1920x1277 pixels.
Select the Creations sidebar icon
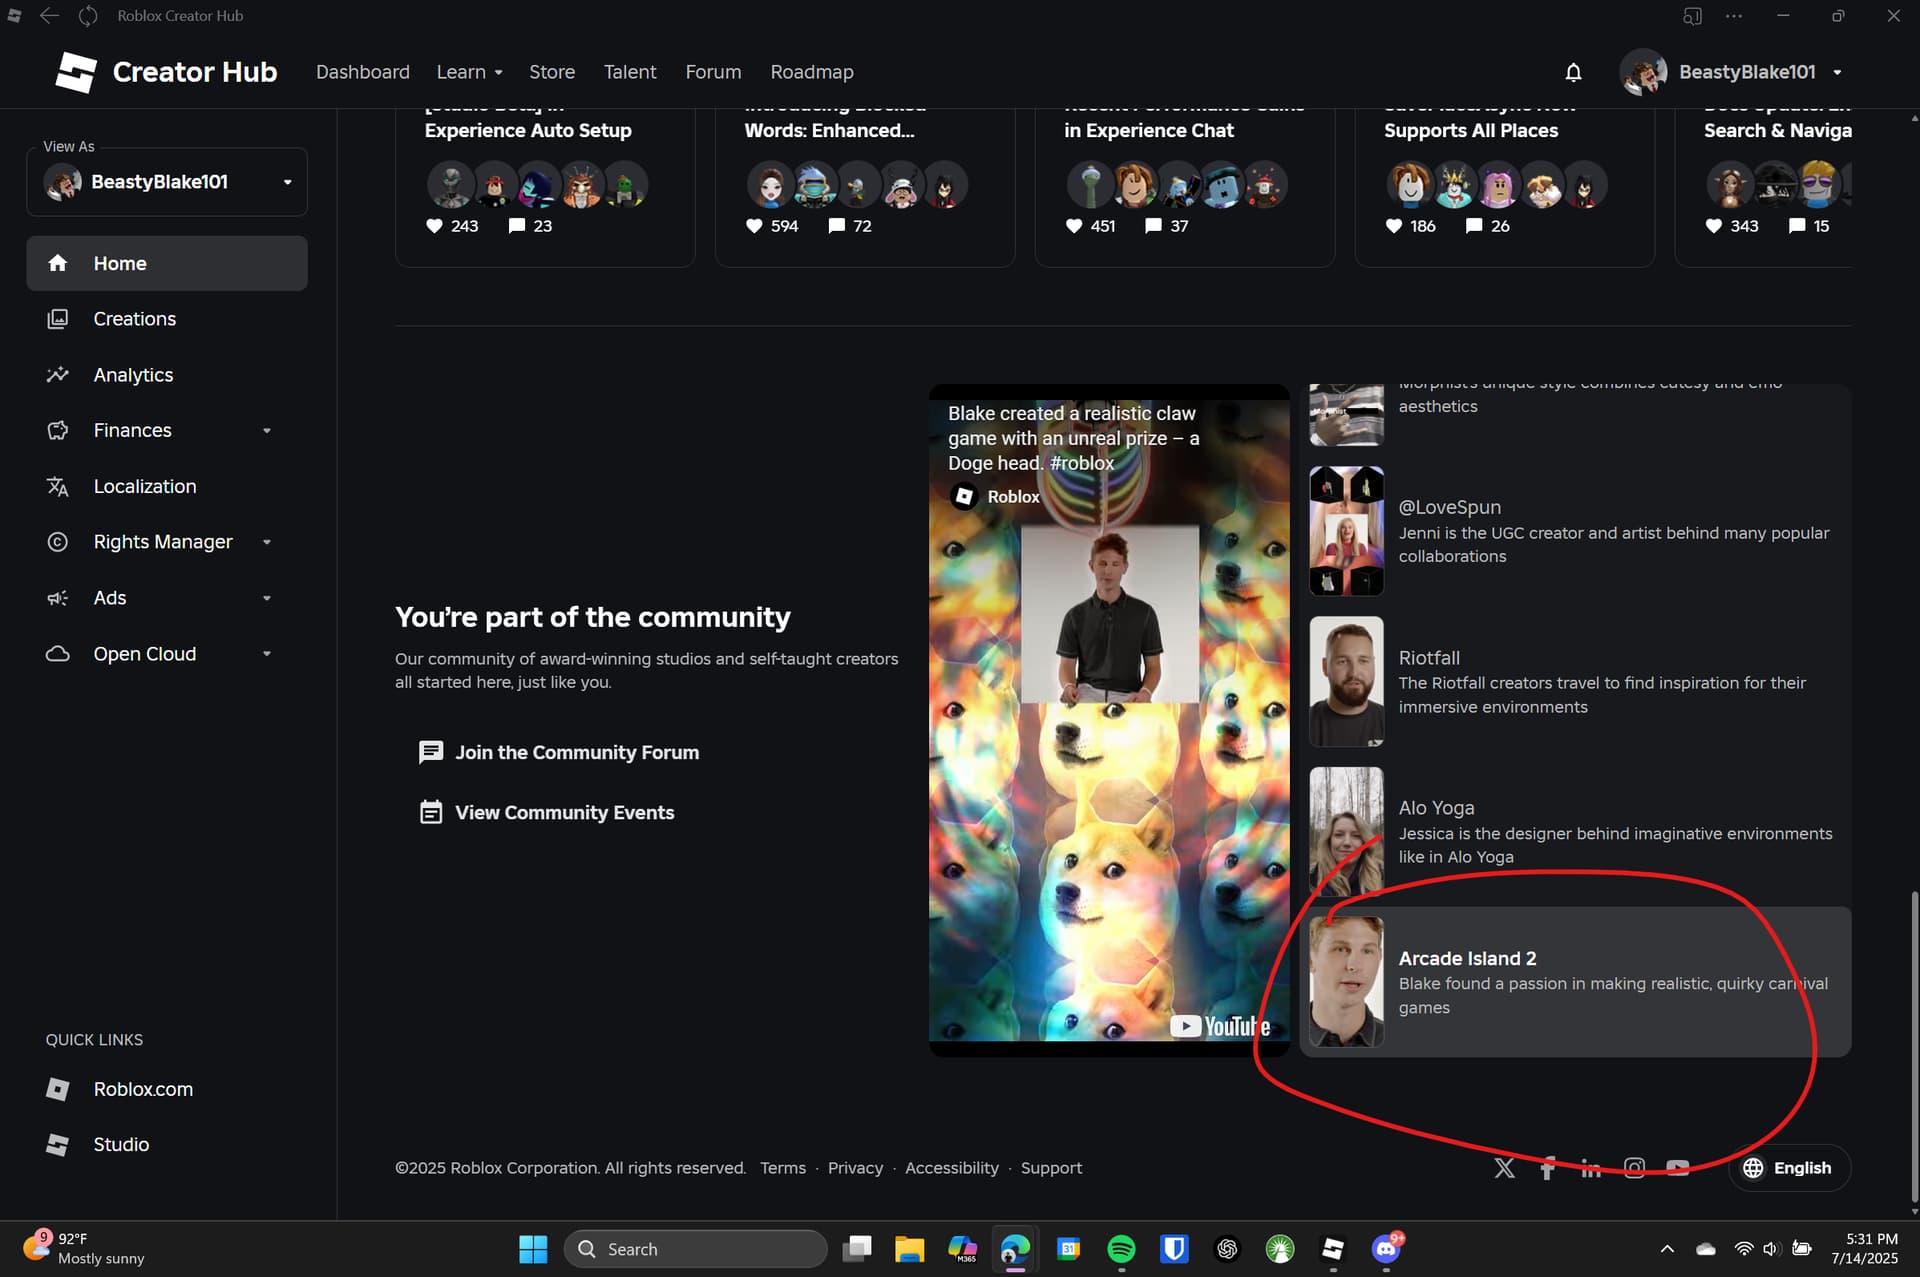(59, 318)
